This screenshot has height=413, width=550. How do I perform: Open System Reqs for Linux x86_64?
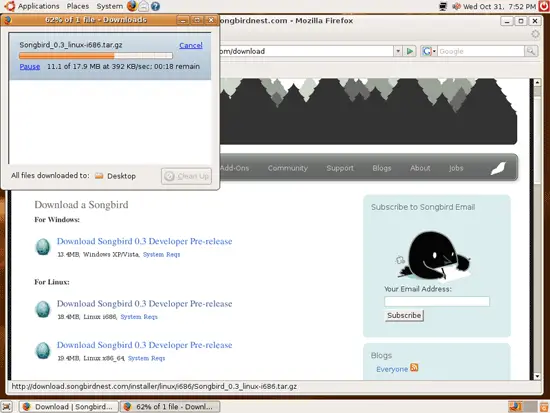[x=146, y=358]
